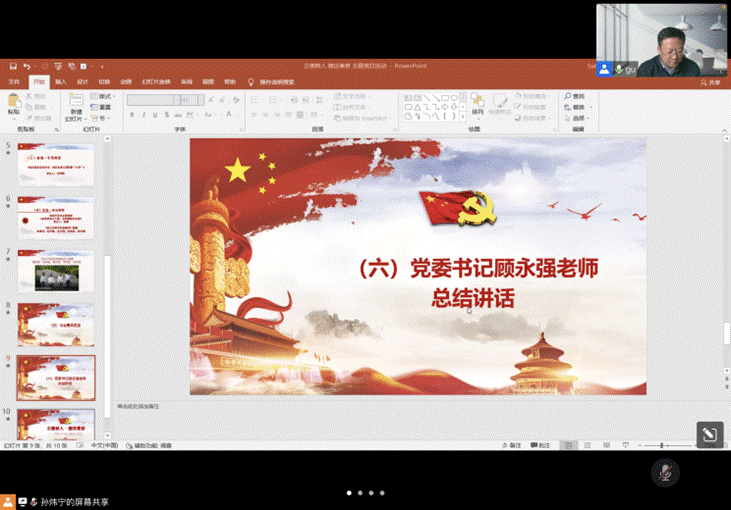Toggle numbered list formatting

point(275,100)
